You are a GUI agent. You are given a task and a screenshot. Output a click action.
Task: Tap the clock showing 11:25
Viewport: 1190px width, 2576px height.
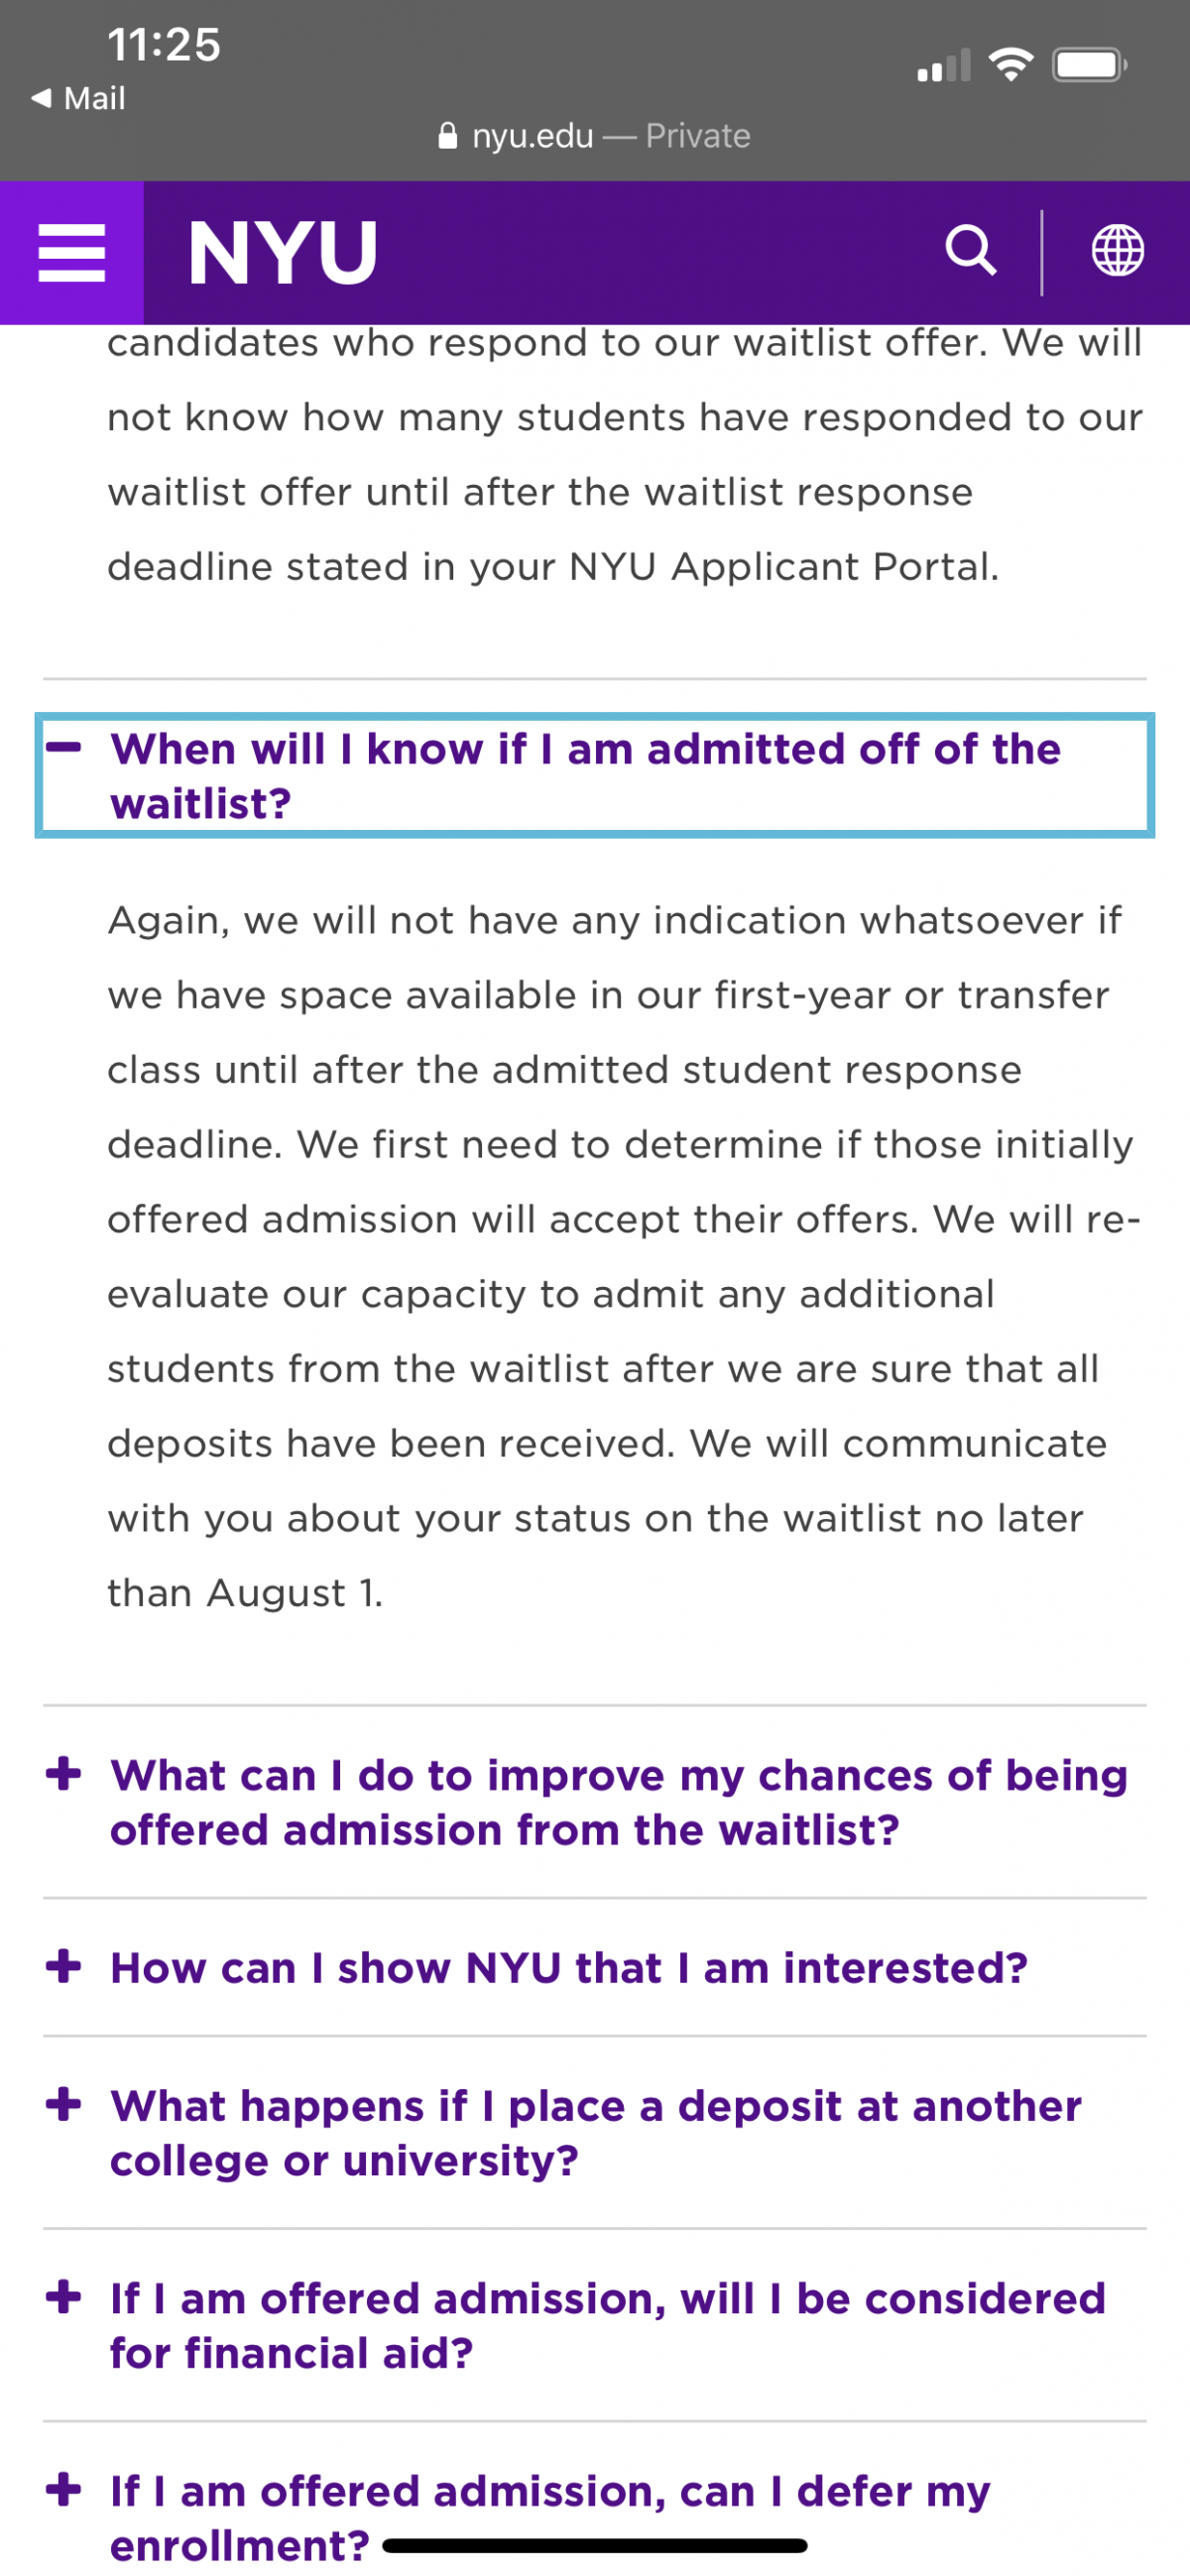pyautogui.click(x=164, y=45)
